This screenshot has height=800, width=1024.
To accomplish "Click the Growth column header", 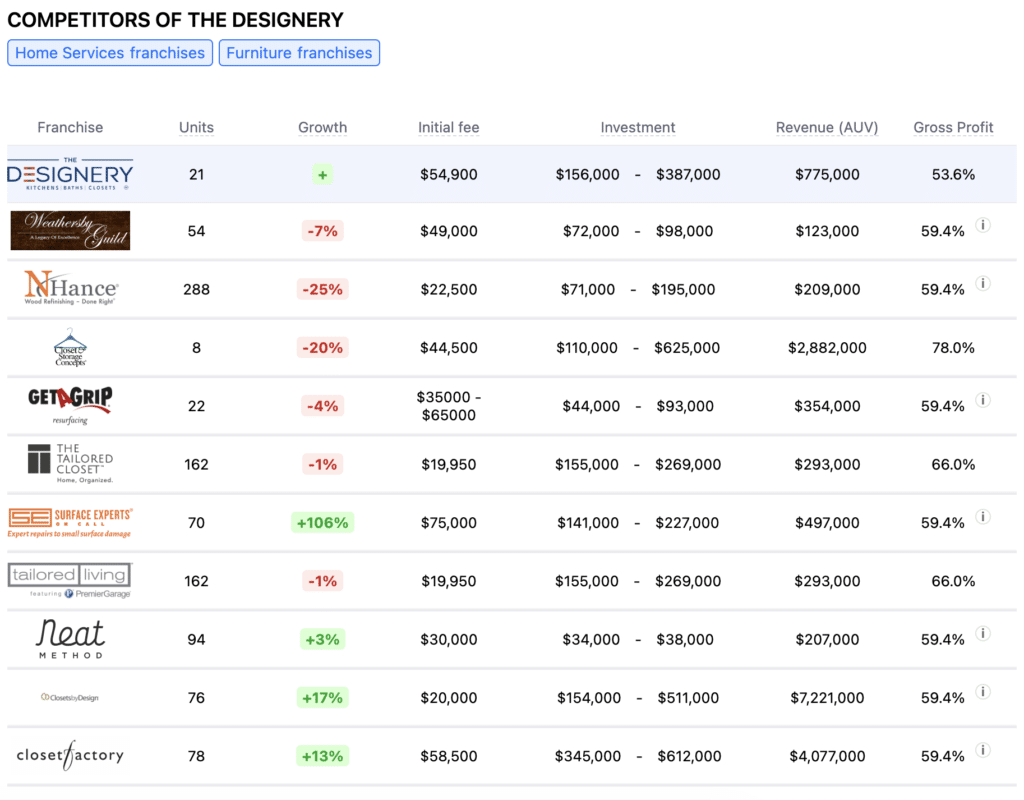I will click(x=323, y=127).
